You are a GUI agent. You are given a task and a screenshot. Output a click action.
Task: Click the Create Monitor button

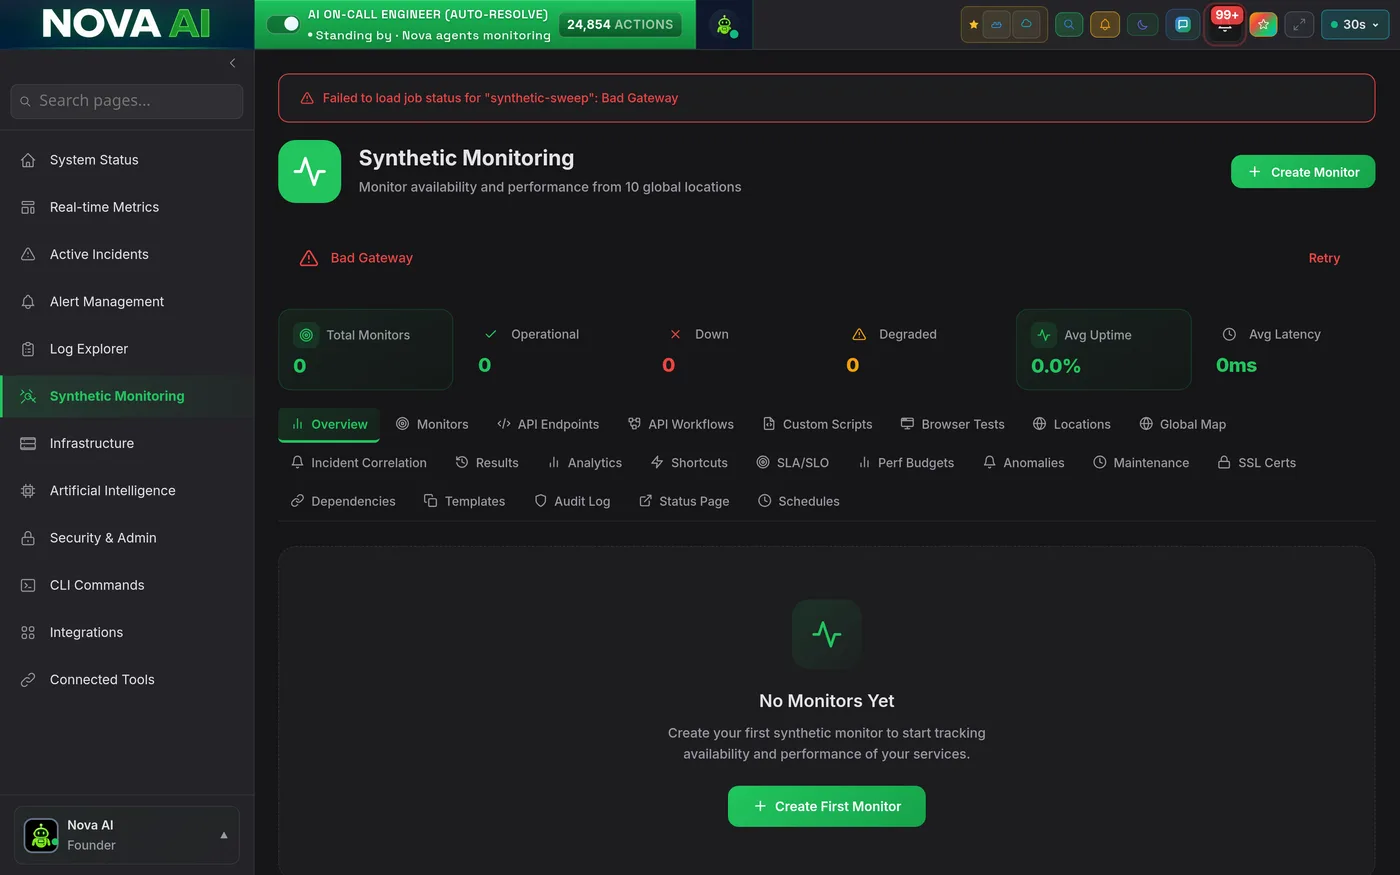pos(1303,172)
